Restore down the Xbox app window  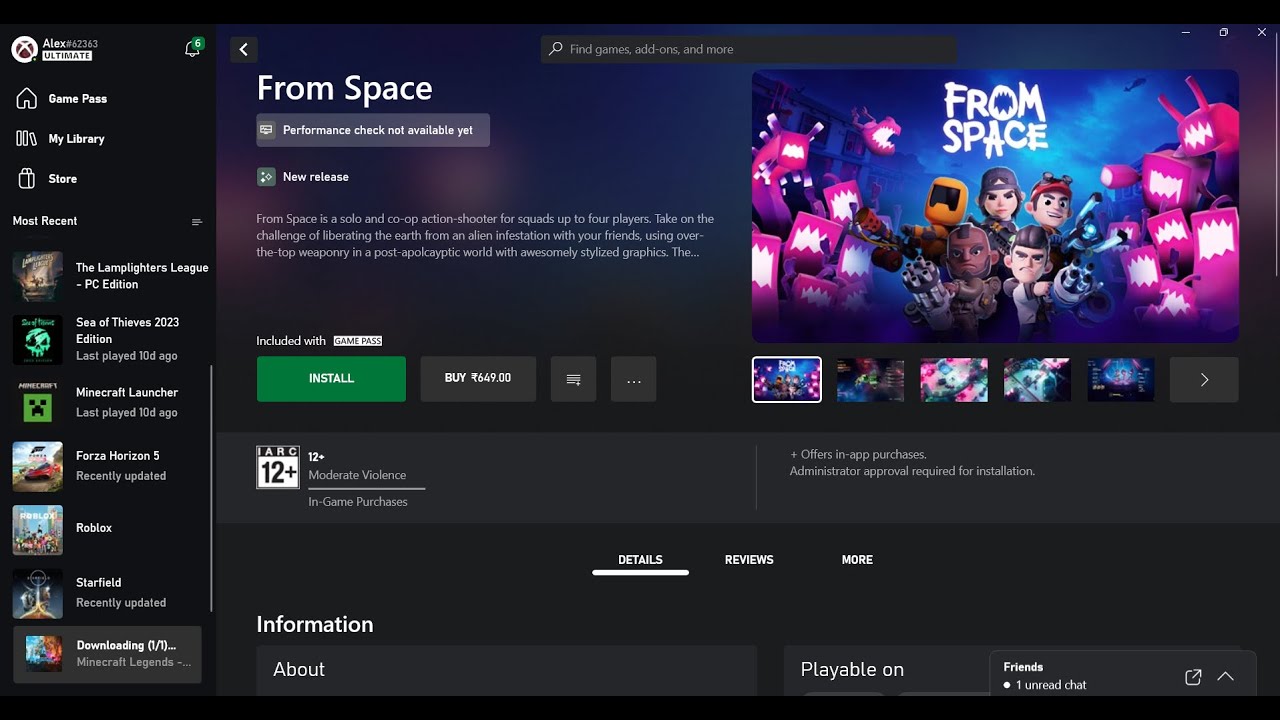click(1223, 32)
